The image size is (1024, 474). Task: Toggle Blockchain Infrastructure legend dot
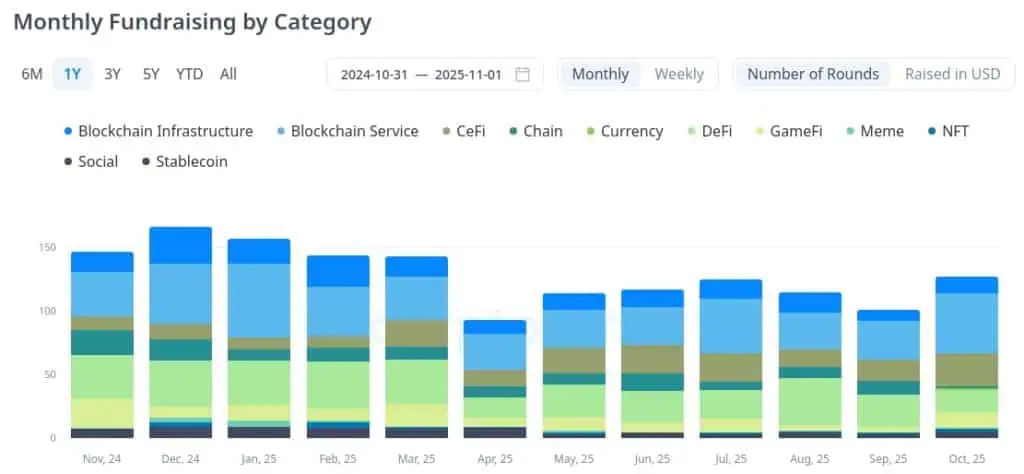pyautogui.click(x=68, y=132)
